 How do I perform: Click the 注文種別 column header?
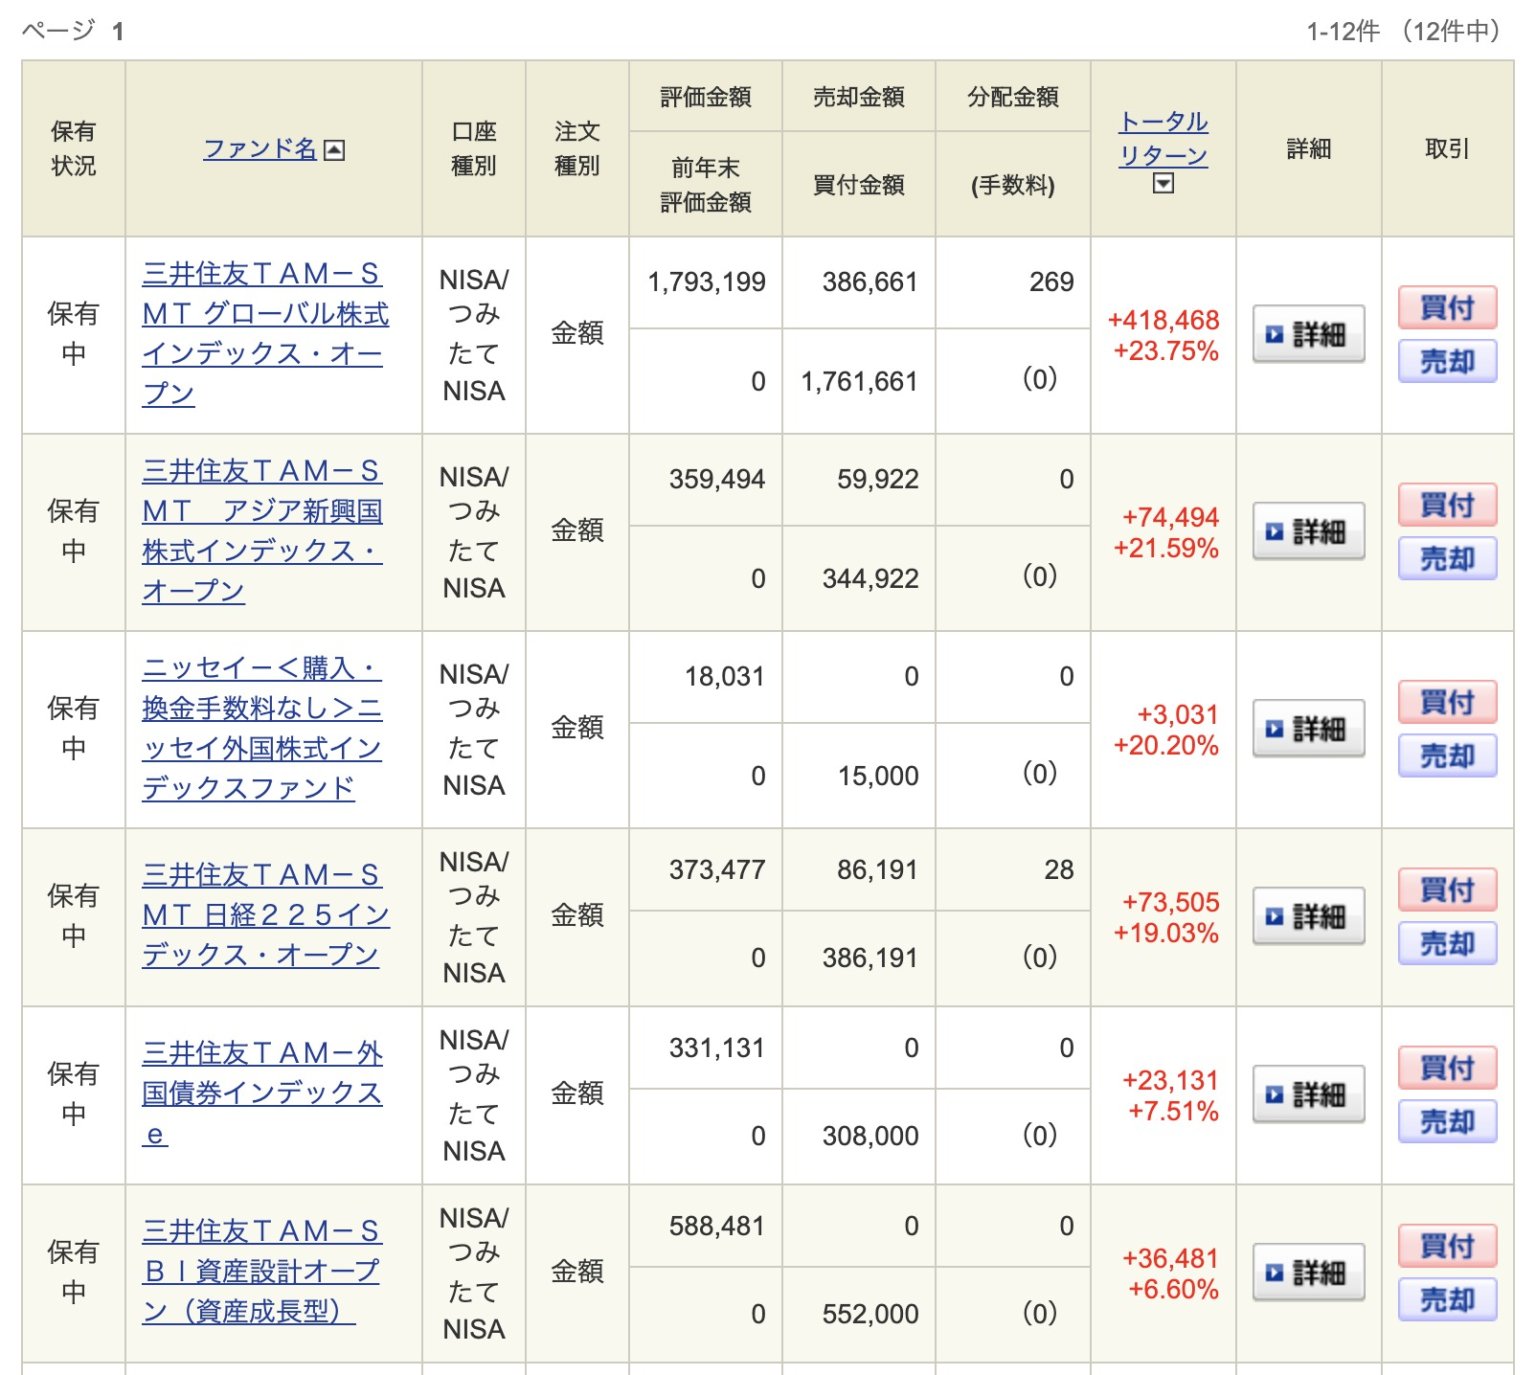(x=577, y=148)
